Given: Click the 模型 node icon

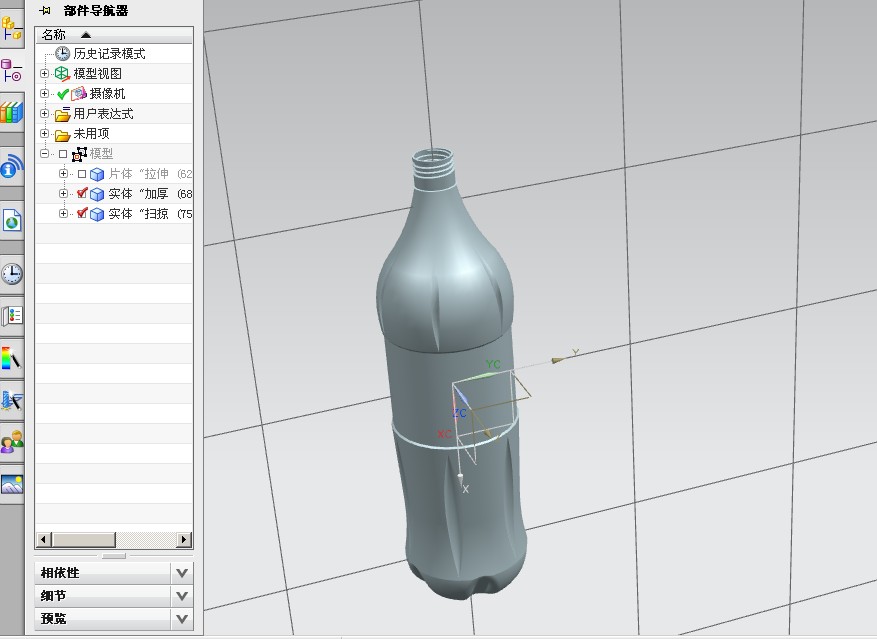Looking at the screenshot, I should [x=79, y=154].
